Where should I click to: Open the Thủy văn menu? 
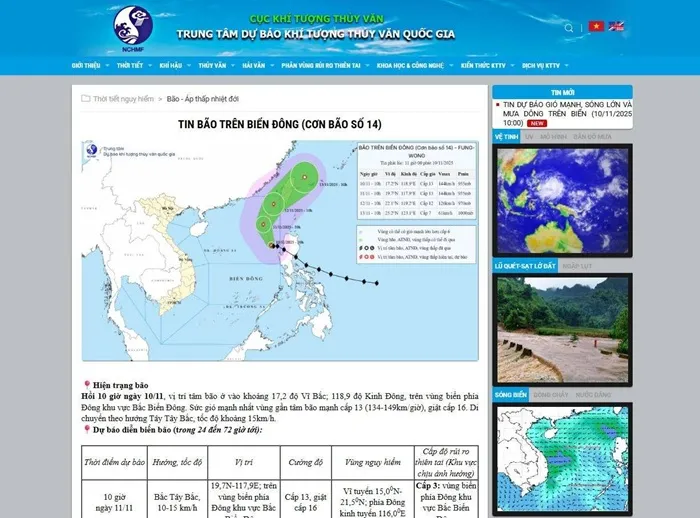pyautogui.click(x=212, y=65)
